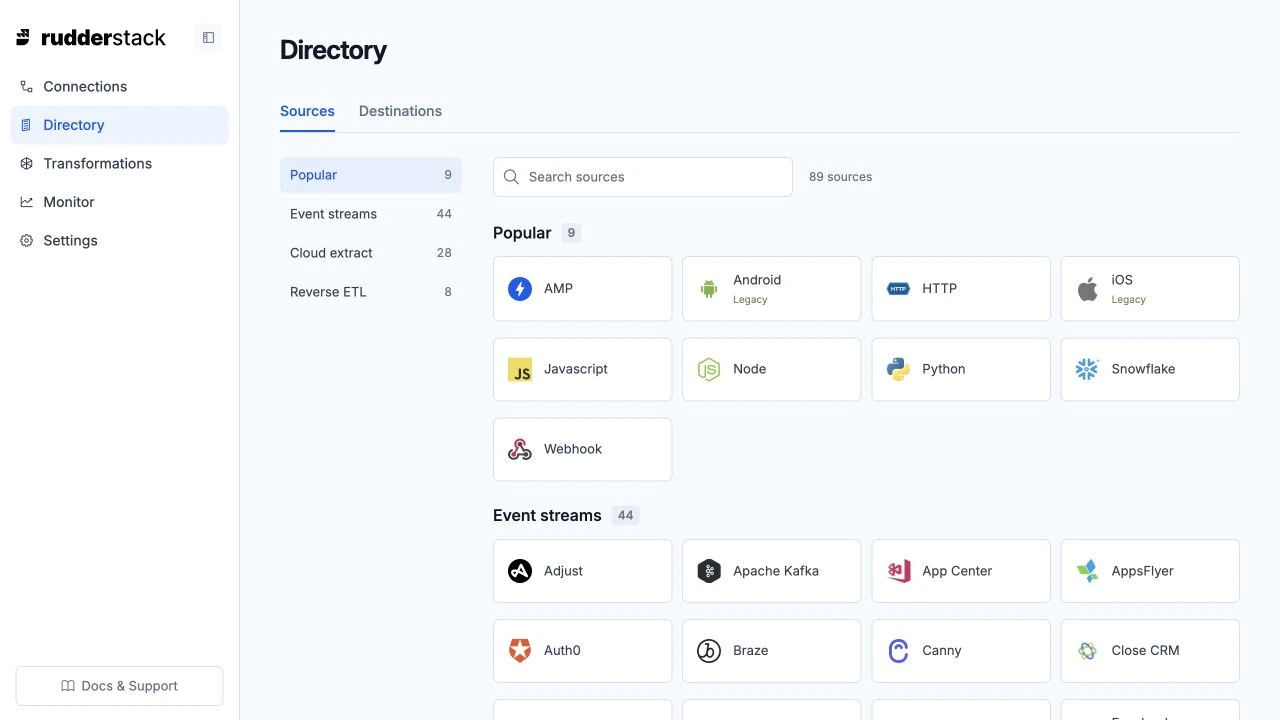1280x720 pixels.
Task: Click the "Event streams" section heading
Action: 547,516
